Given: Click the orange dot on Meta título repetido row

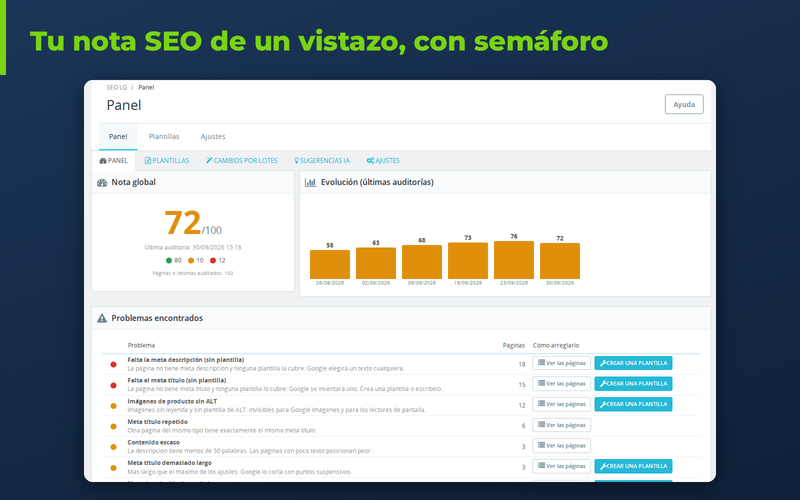Looking at the screenshot, I should (113, 427).
